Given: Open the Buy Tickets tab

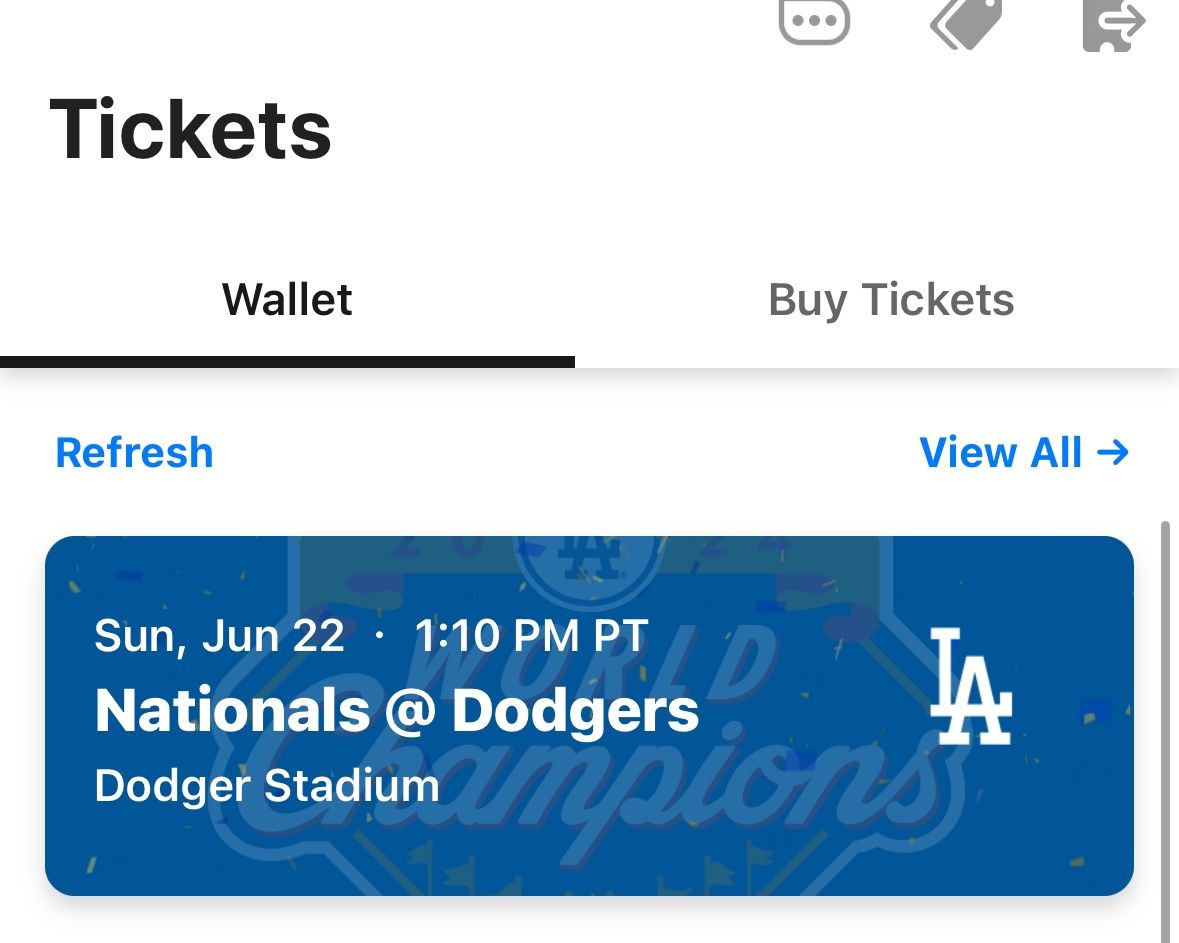Looking at the screenshot, I should [890, 300].
